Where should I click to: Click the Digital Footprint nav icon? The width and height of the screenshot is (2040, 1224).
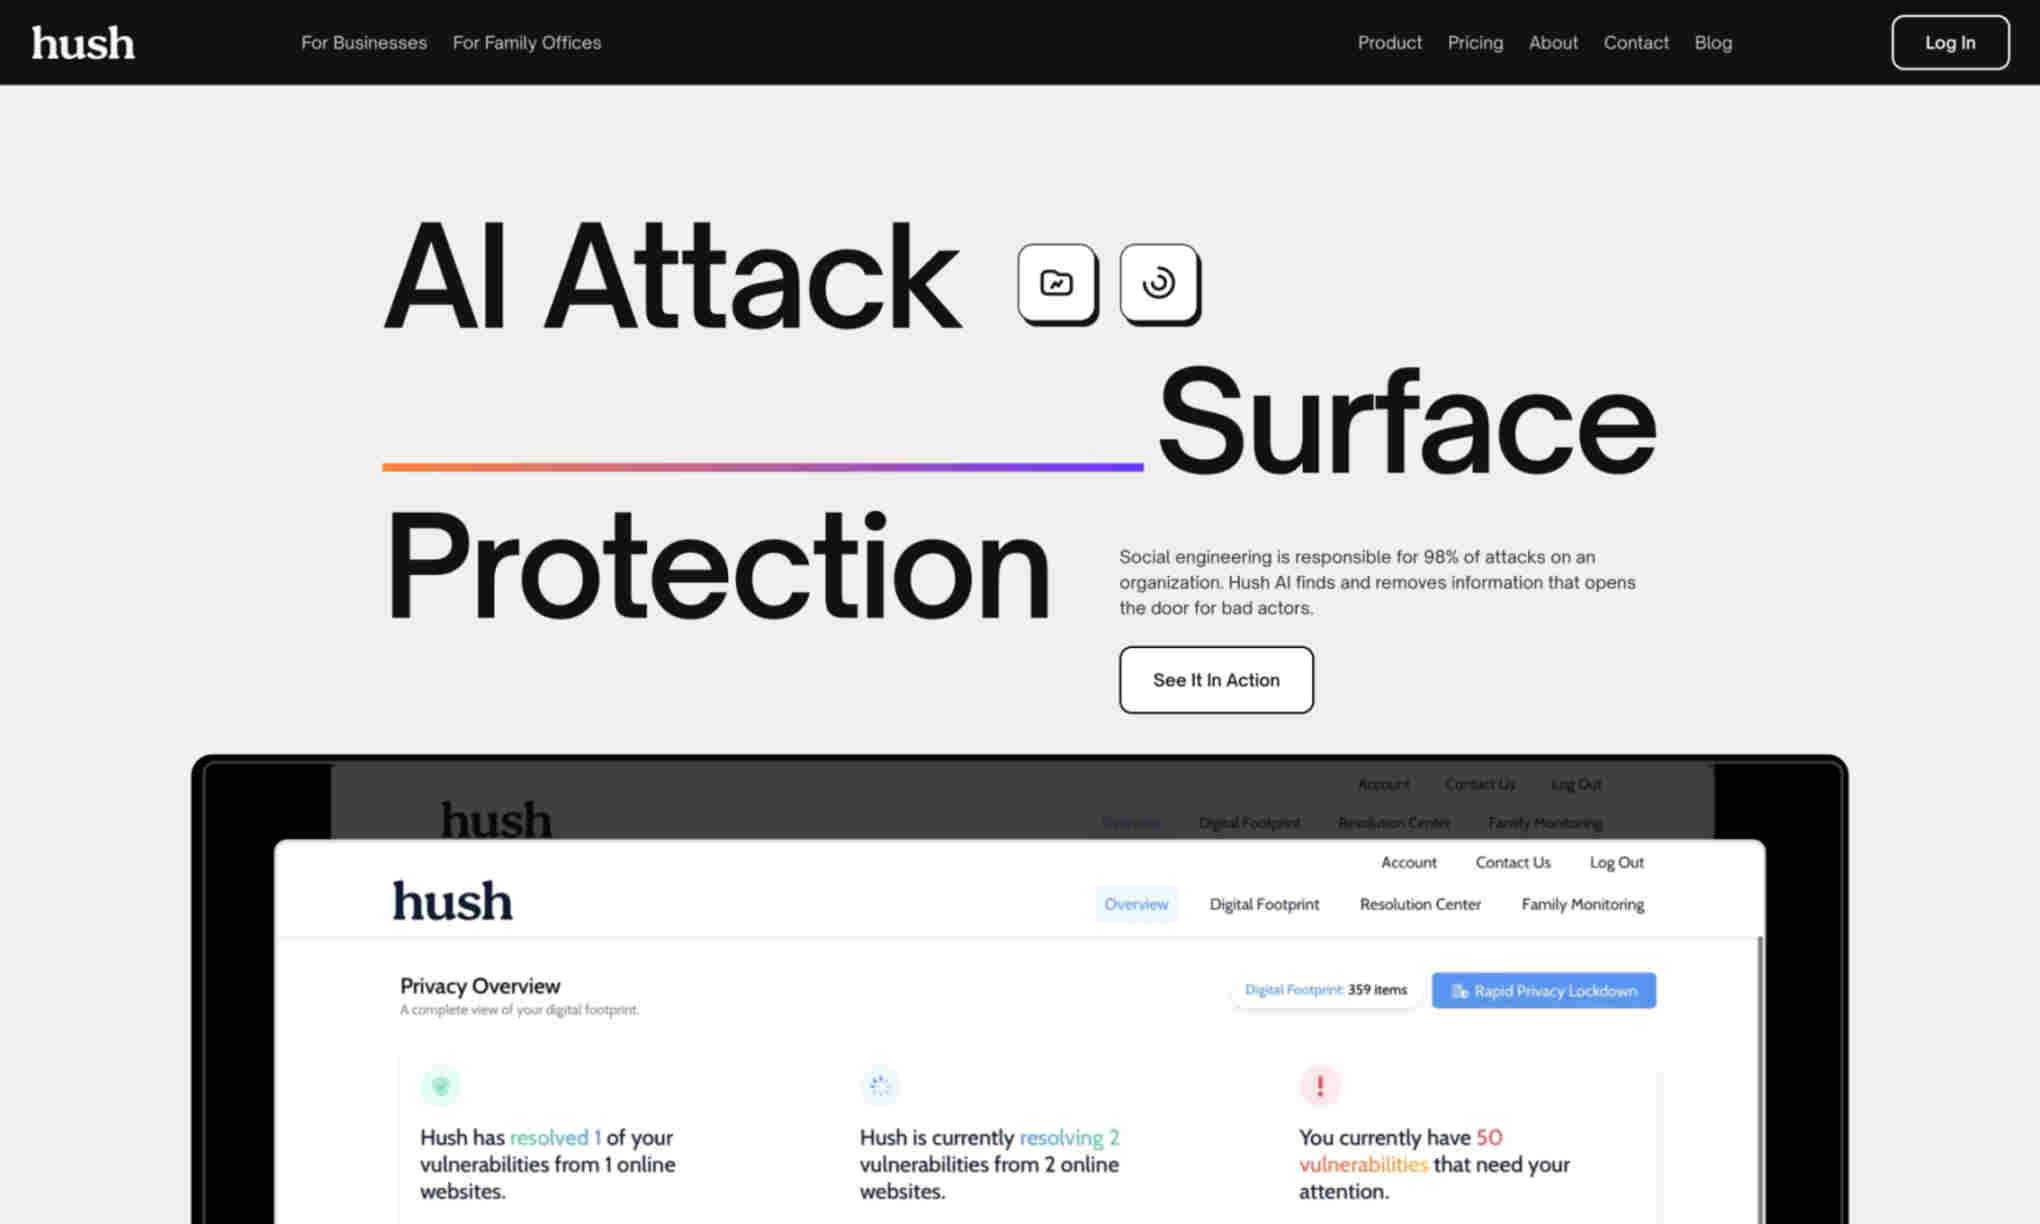click(x=1263, y=902)
